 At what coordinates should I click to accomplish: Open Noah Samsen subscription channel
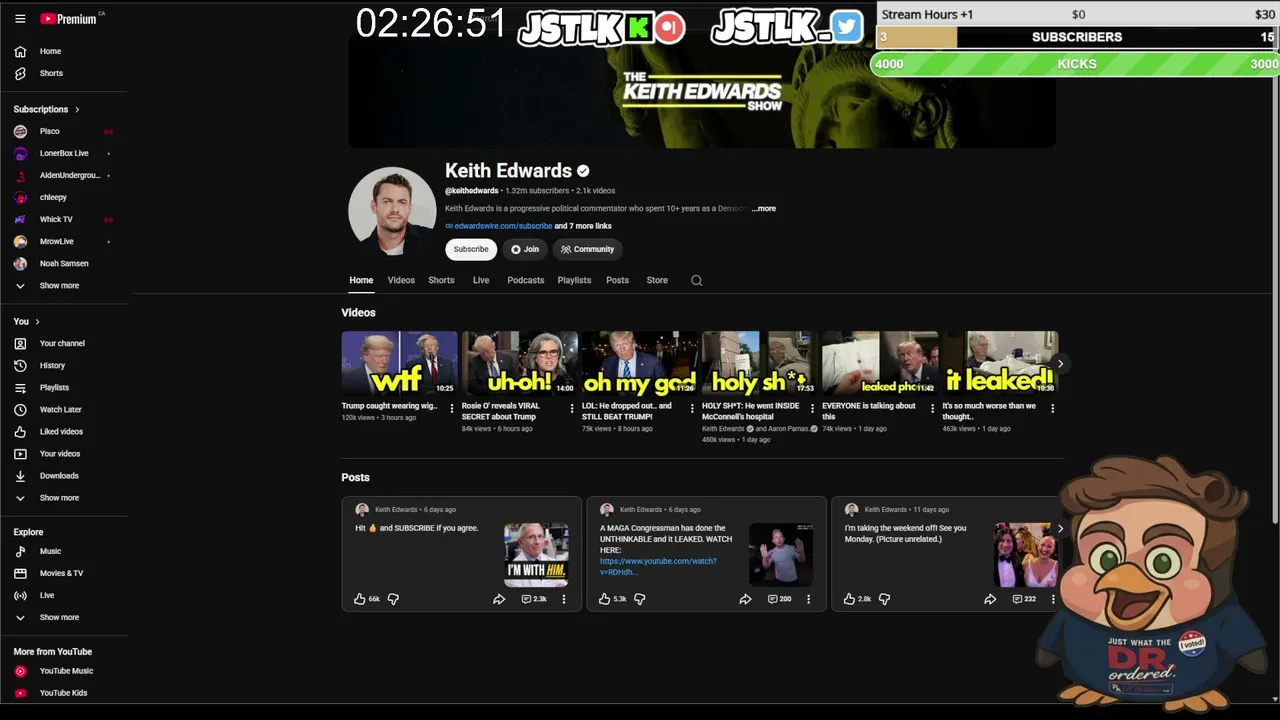pyautogui.click(x=64, y=264)
